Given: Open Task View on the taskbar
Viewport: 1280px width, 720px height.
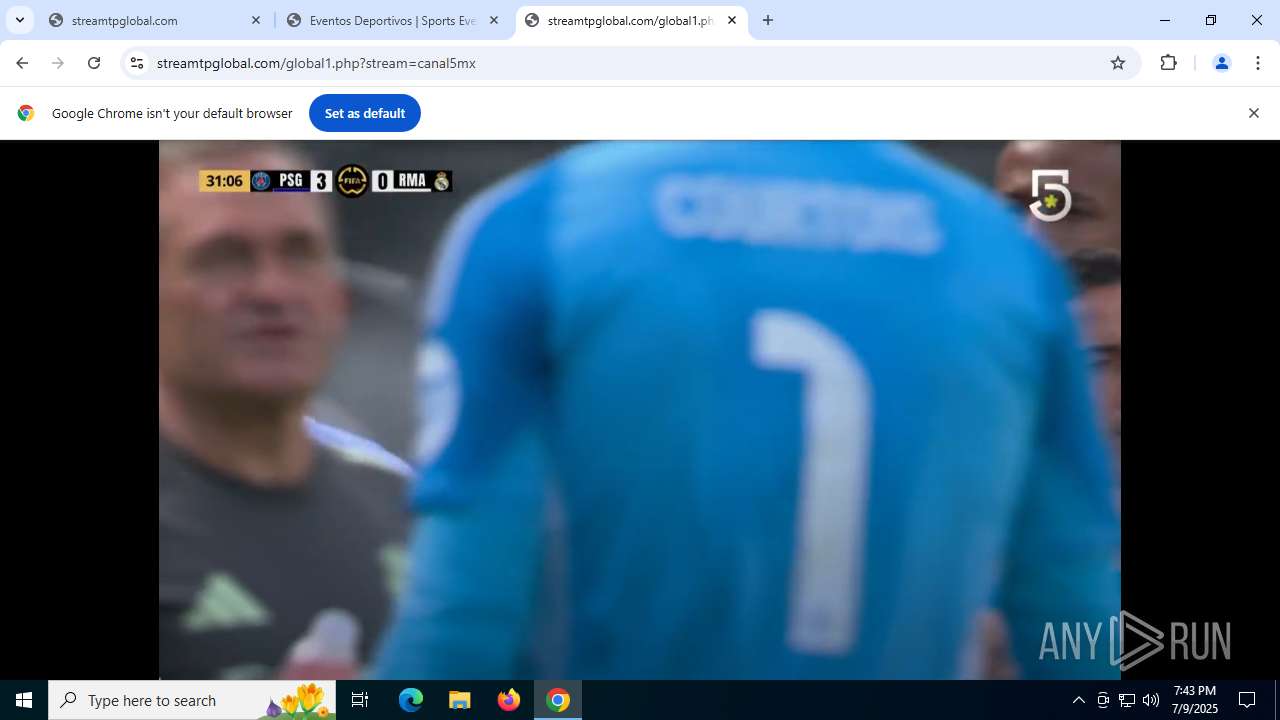Looking at the screenshot, I should click(360, 700).
